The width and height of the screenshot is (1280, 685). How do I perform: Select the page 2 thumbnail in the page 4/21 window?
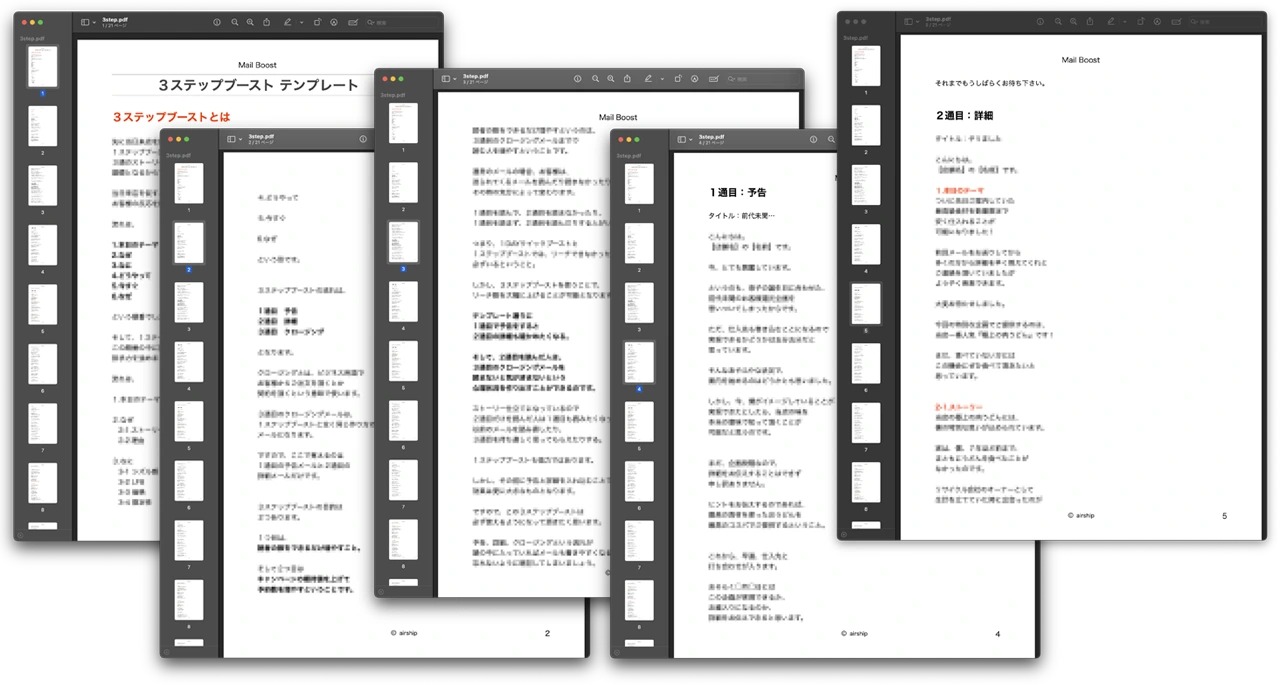point(639,243)
